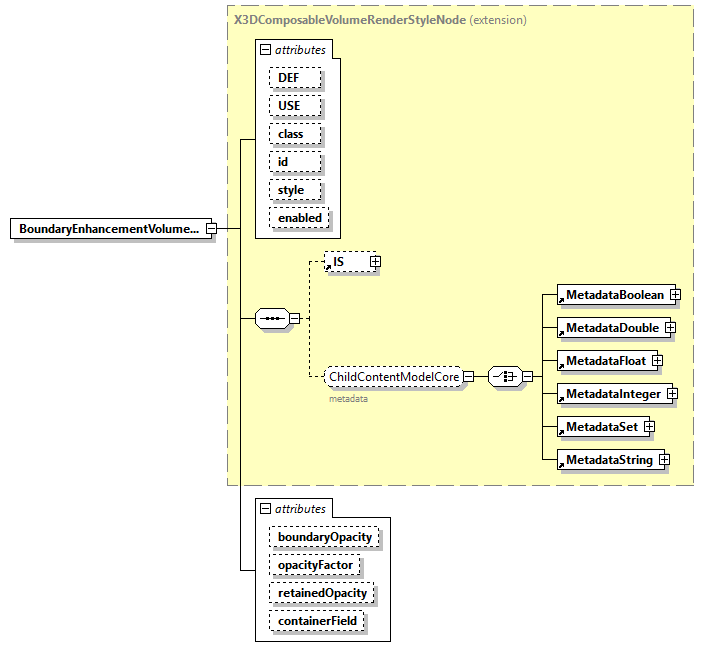Viewport: 704px width, 661px height.
Task: Expand the MetadataInteger plus icon
Action: [x=672, y=394]
